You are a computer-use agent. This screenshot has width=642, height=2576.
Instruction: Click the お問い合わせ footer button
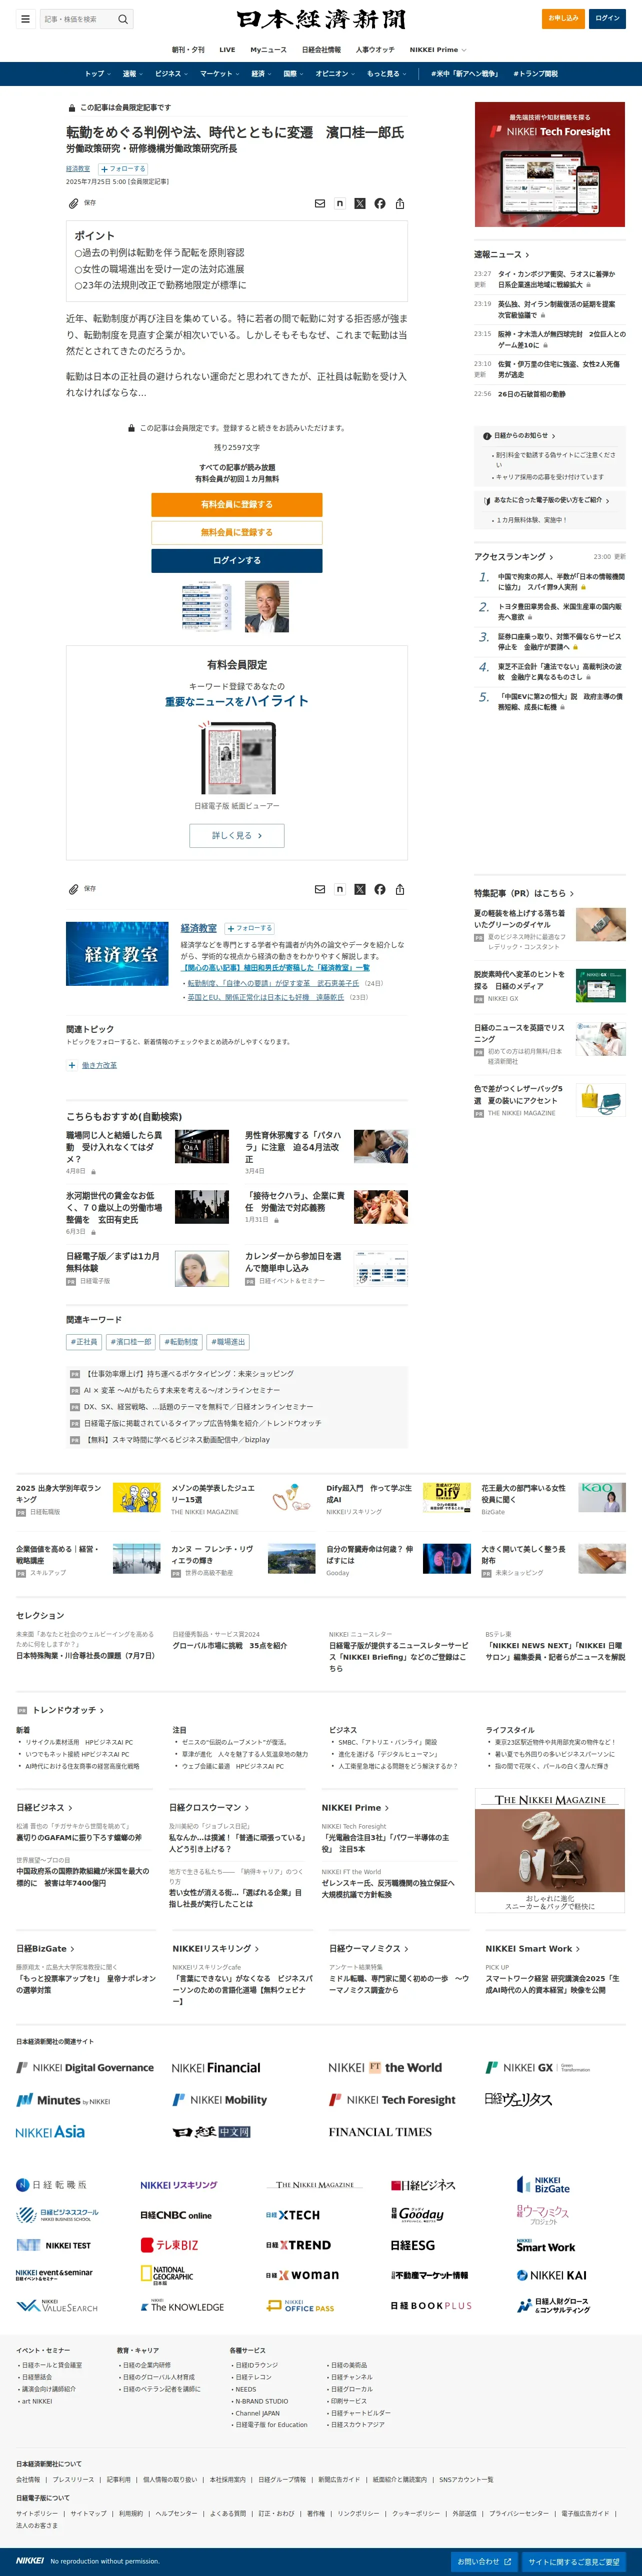point(485,2561)
